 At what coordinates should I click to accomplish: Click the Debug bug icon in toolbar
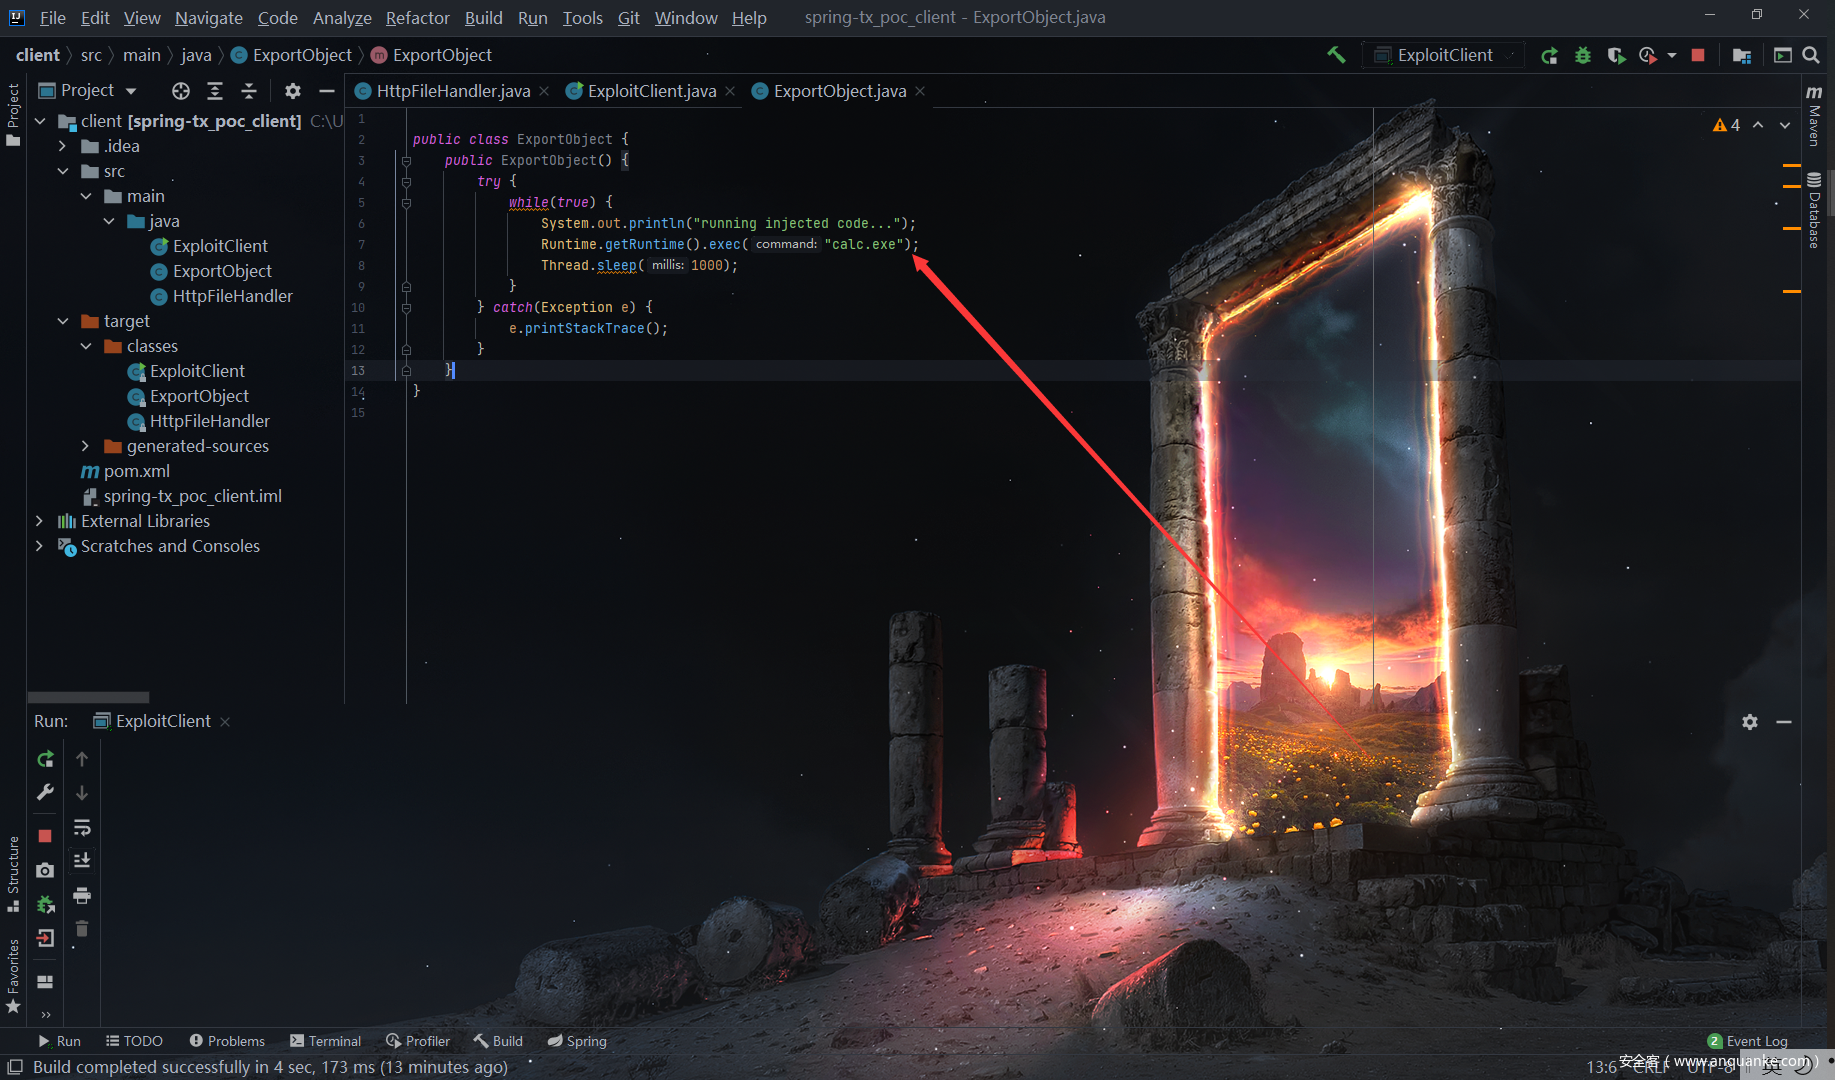coord(1582,55)
